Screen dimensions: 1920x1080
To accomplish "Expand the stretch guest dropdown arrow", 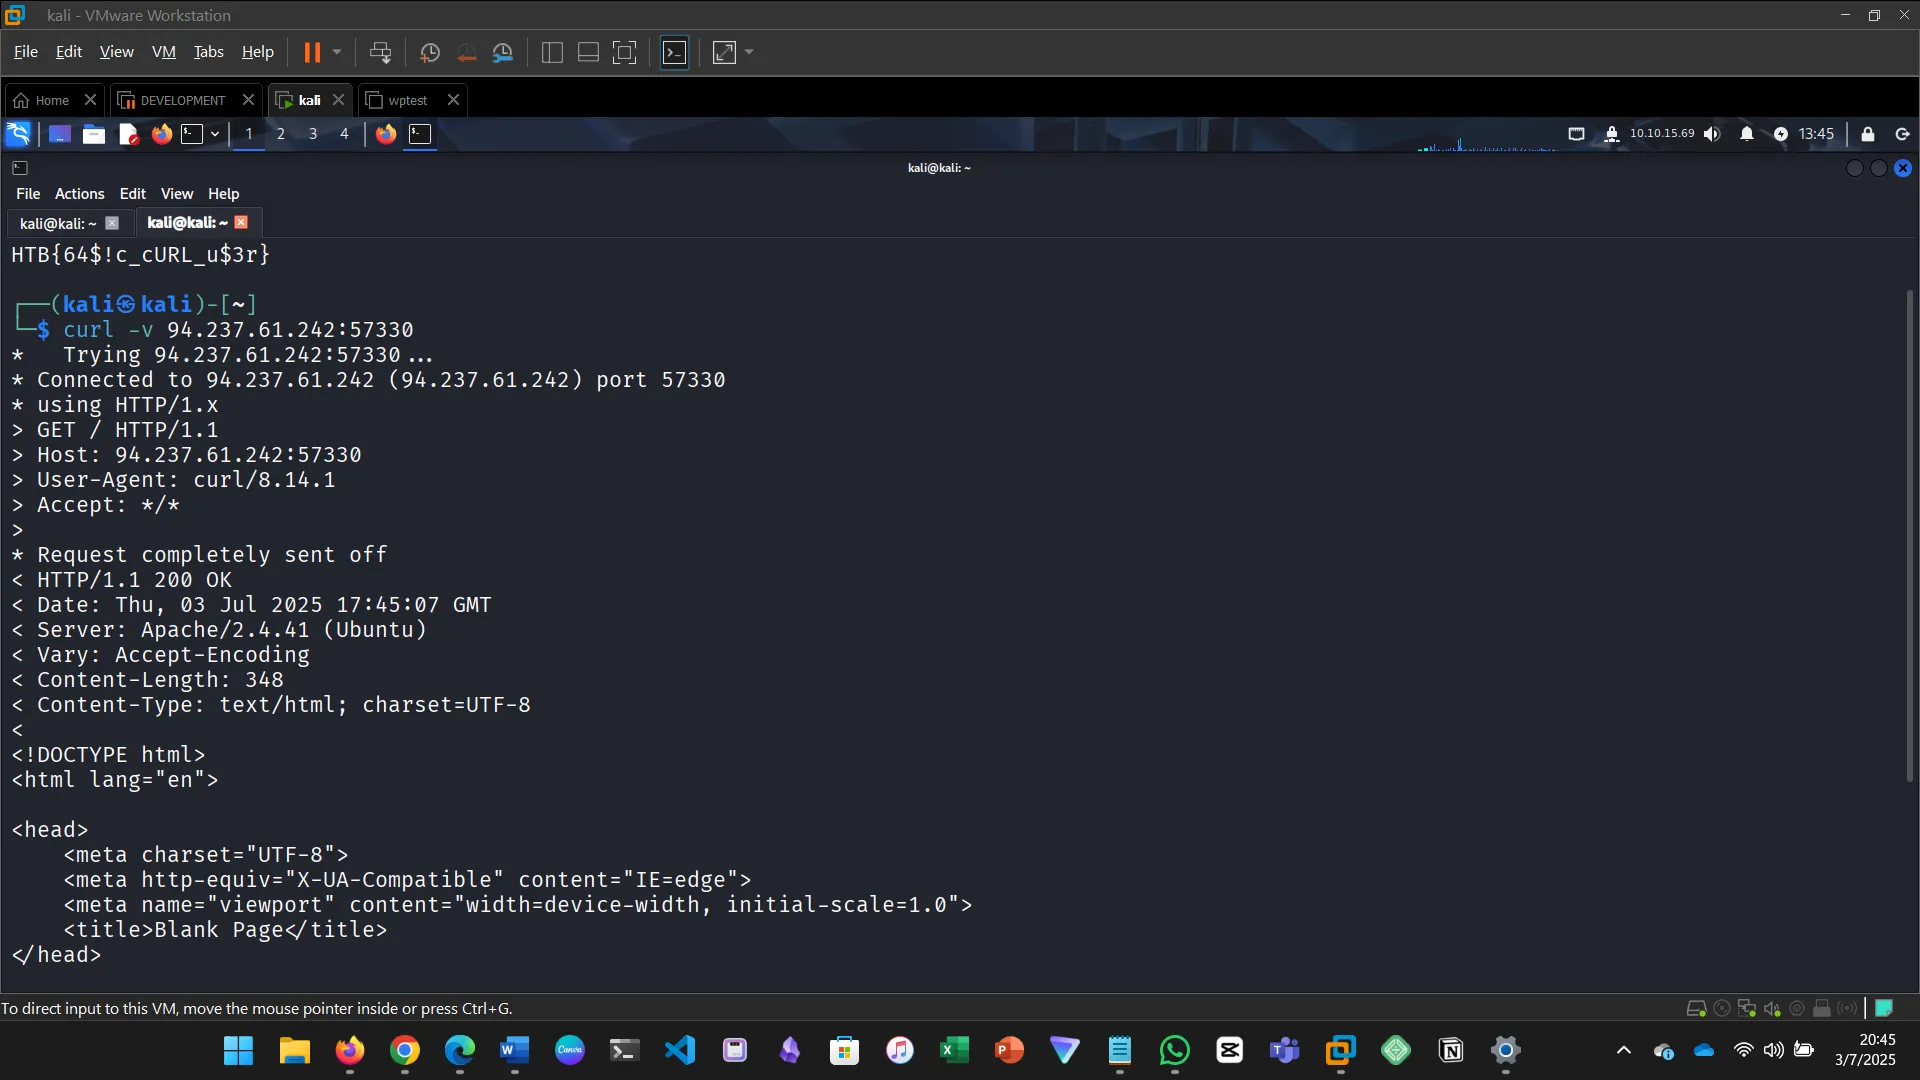I will 749,52.
